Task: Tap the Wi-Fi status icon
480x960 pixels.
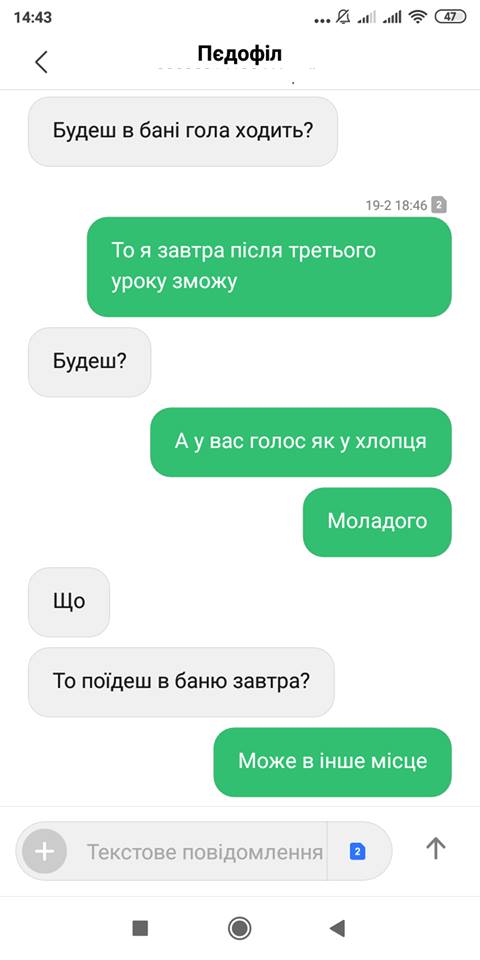Action: click(x=418, y=17)
